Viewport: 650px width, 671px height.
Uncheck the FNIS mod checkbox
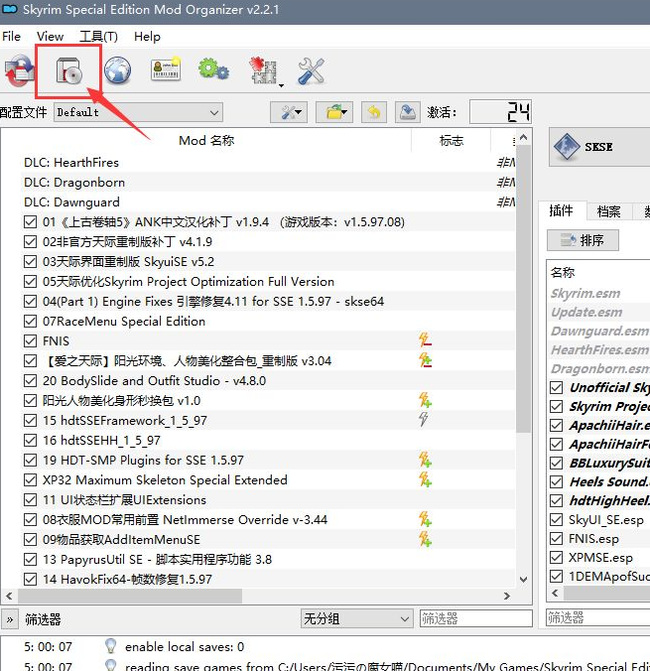click(x=30, y=341)
